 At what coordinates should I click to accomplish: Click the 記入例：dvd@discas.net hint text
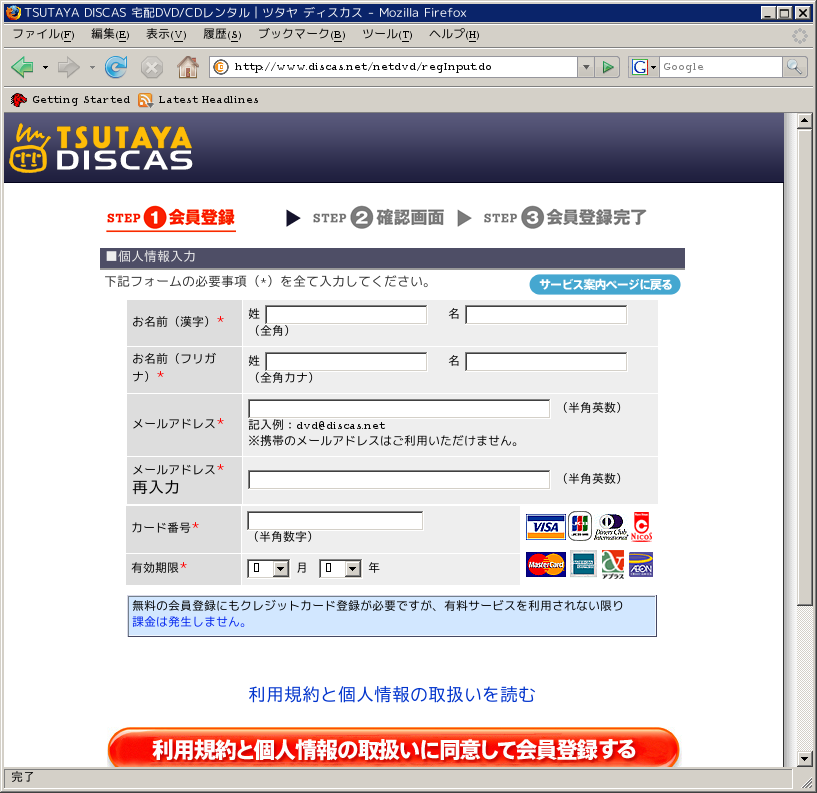click(317, 425)
